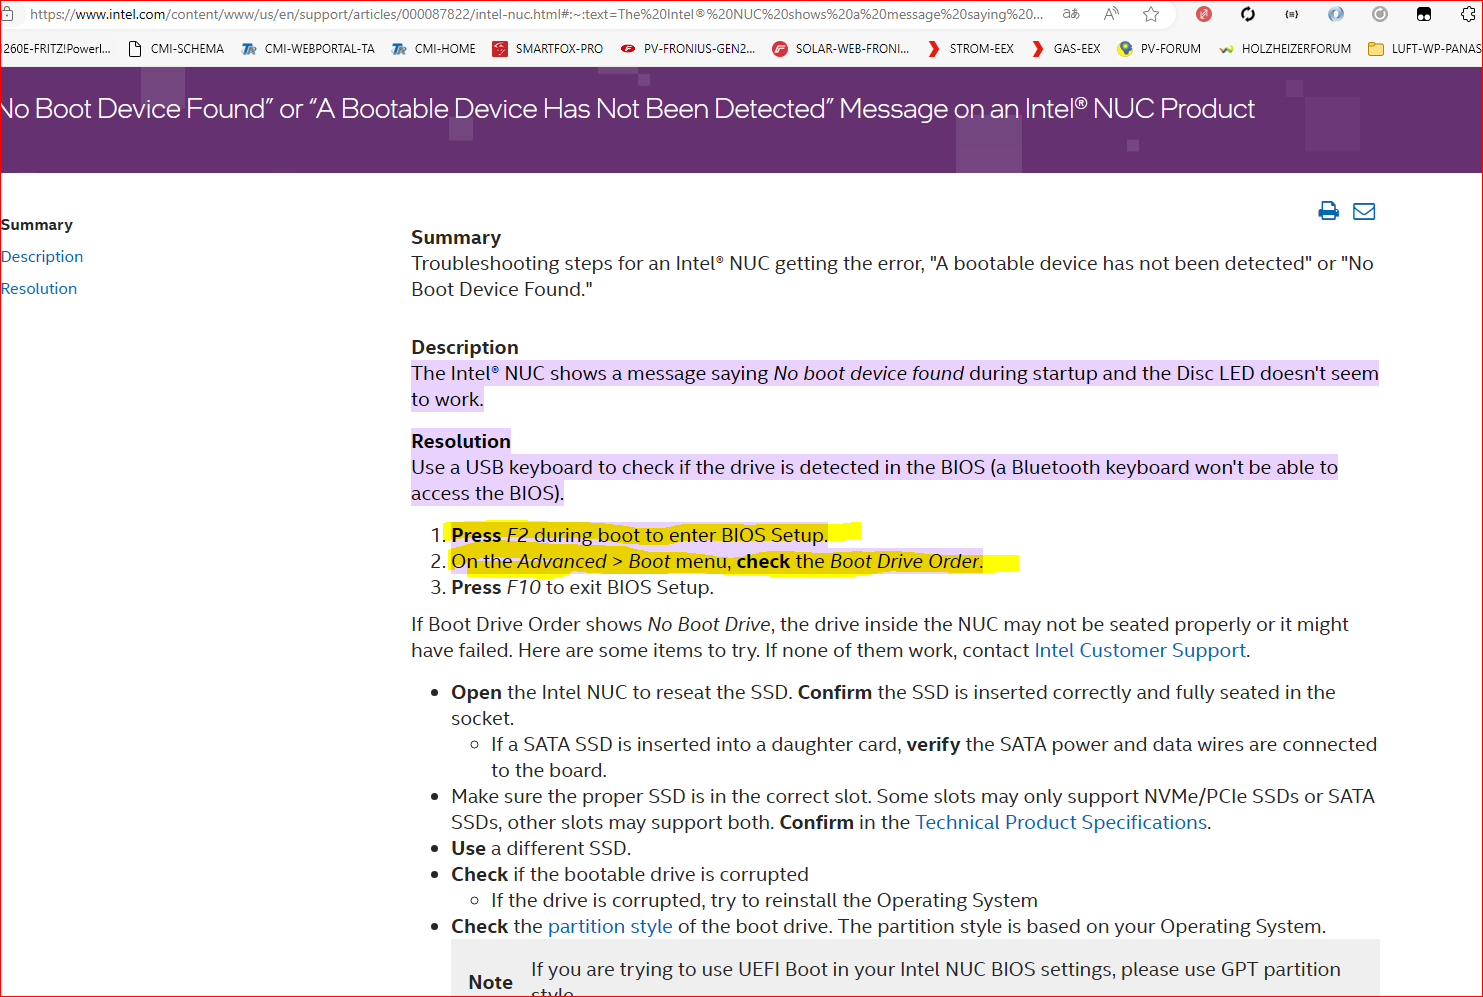Open the CMI-HOME bookmark
Viewport: 1483px width, 997px height.
(434, 48)
